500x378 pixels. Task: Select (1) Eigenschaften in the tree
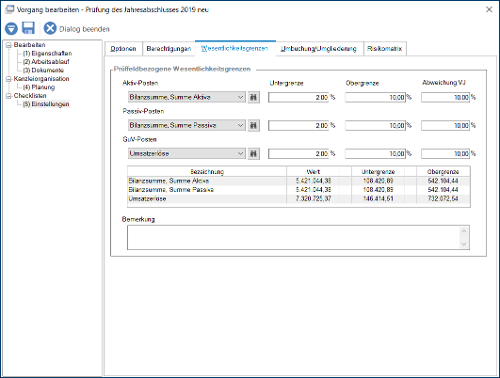[x=47, y=53]
